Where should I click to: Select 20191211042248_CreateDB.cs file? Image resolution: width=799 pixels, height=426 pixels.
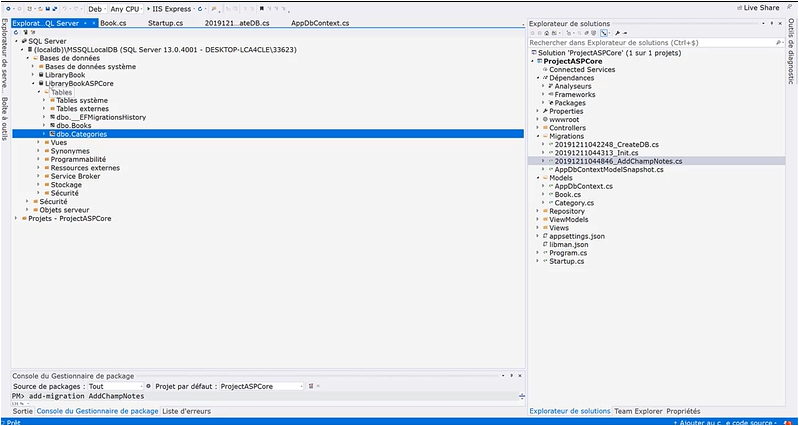click(x=607, y=144)
